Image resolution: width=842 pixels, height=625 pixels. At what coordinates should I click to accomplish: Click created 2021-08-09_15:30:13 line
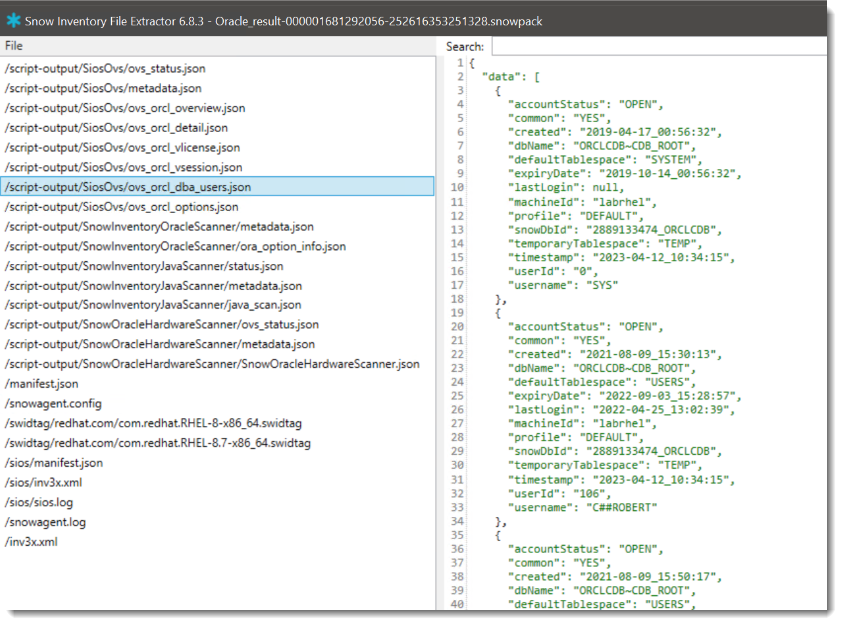click(615, 354)
